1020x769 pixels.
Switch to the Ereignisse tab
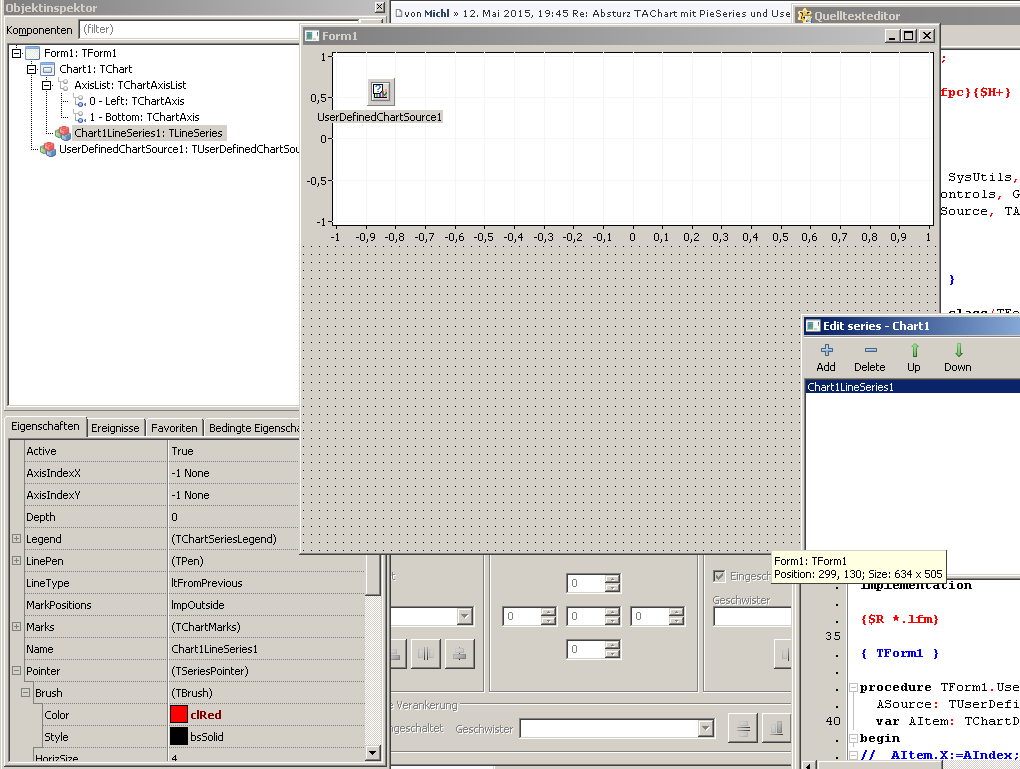(x=115, y=428)
